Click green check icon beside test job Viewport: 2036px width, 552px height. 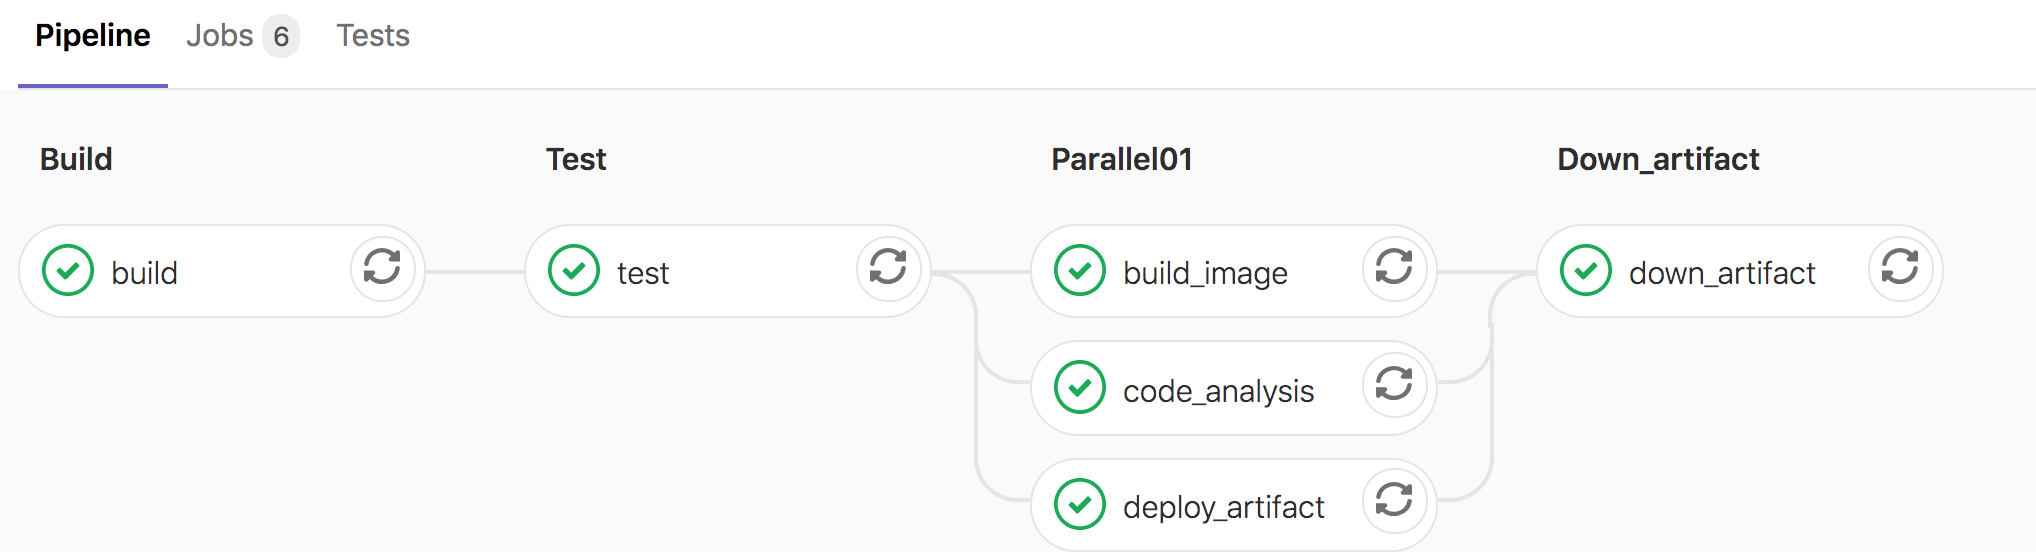pos(574,271)
